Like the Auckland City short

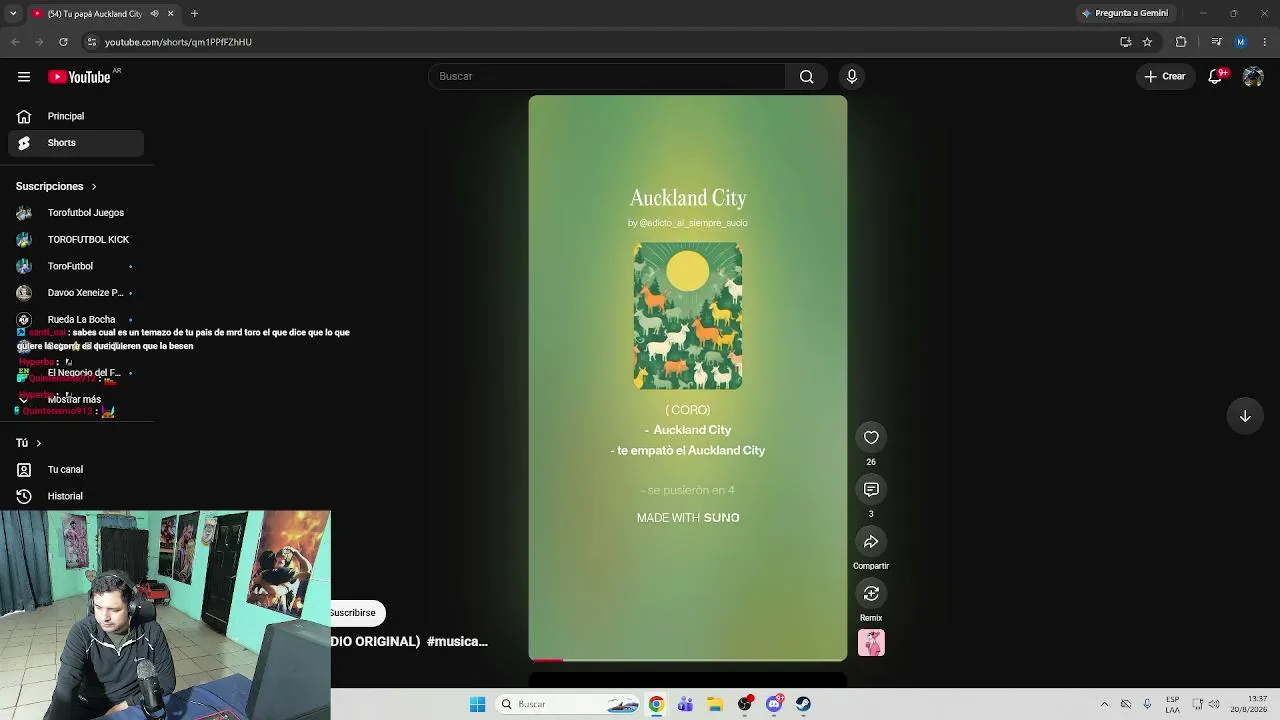(x=871, y=437)
